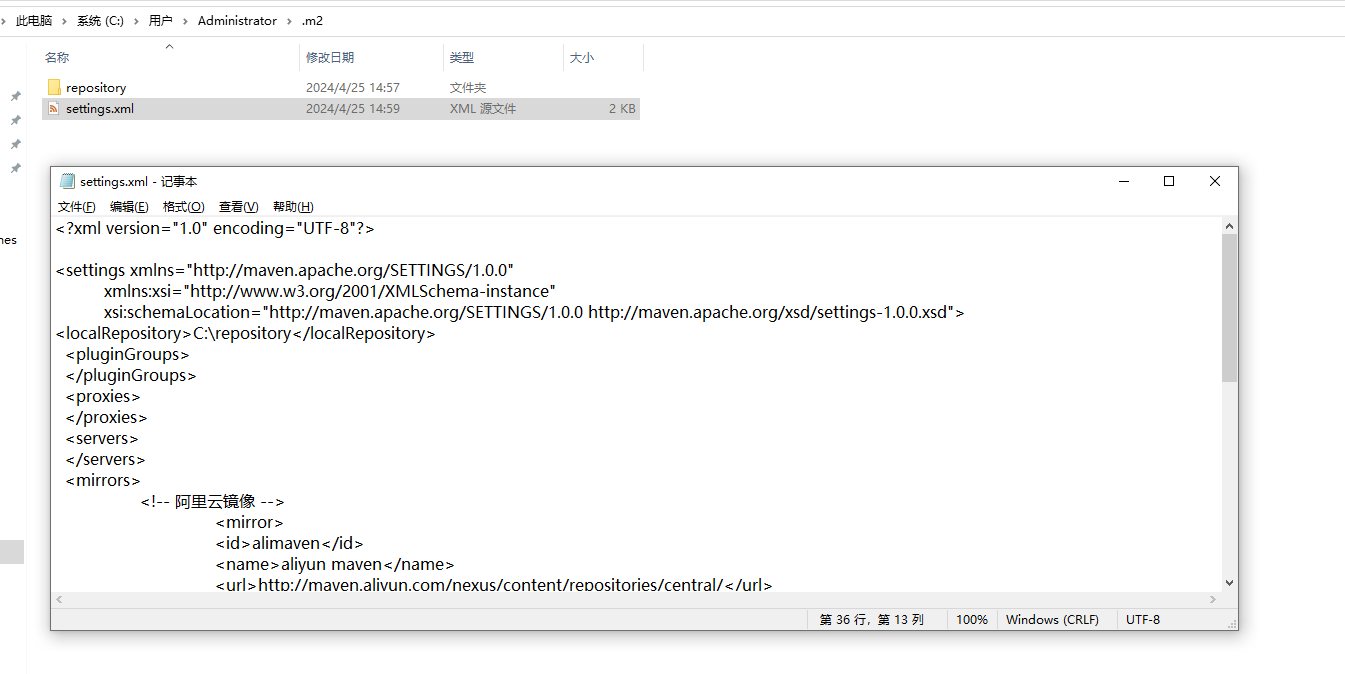Click the Windows (CRLF) line ending indicator
This screenshot has height=674, width=1345.
point(1053,619)
